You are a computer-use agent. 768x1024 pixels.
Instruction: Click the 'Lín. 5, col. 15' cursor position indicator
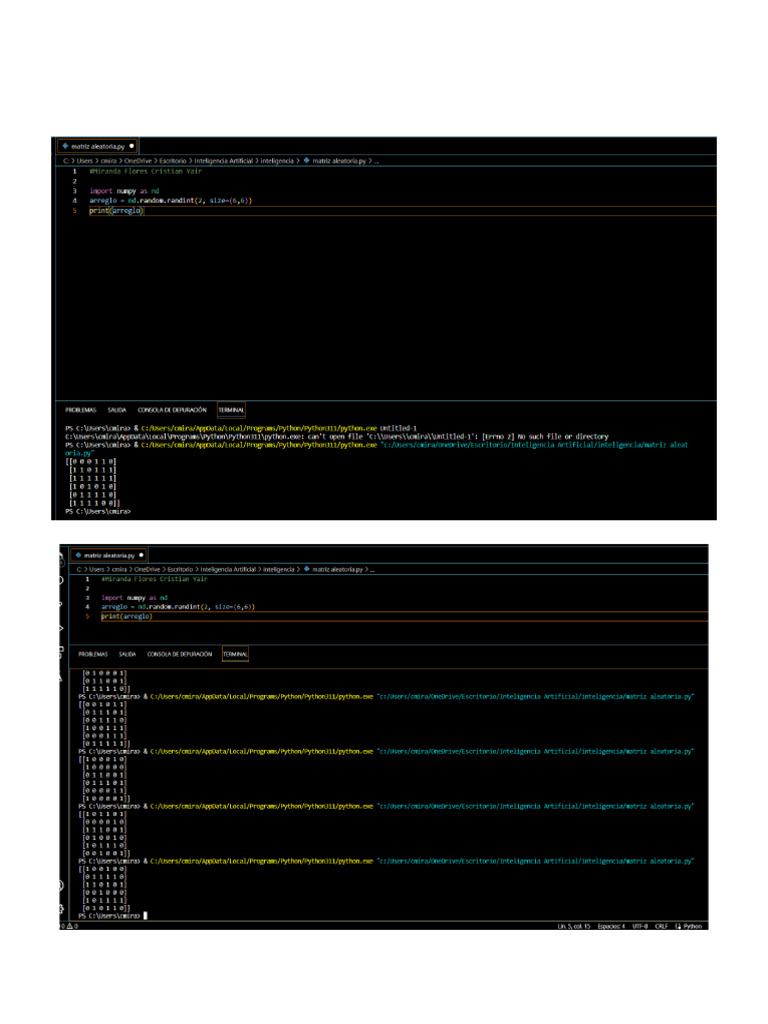(x=573, y=926)
